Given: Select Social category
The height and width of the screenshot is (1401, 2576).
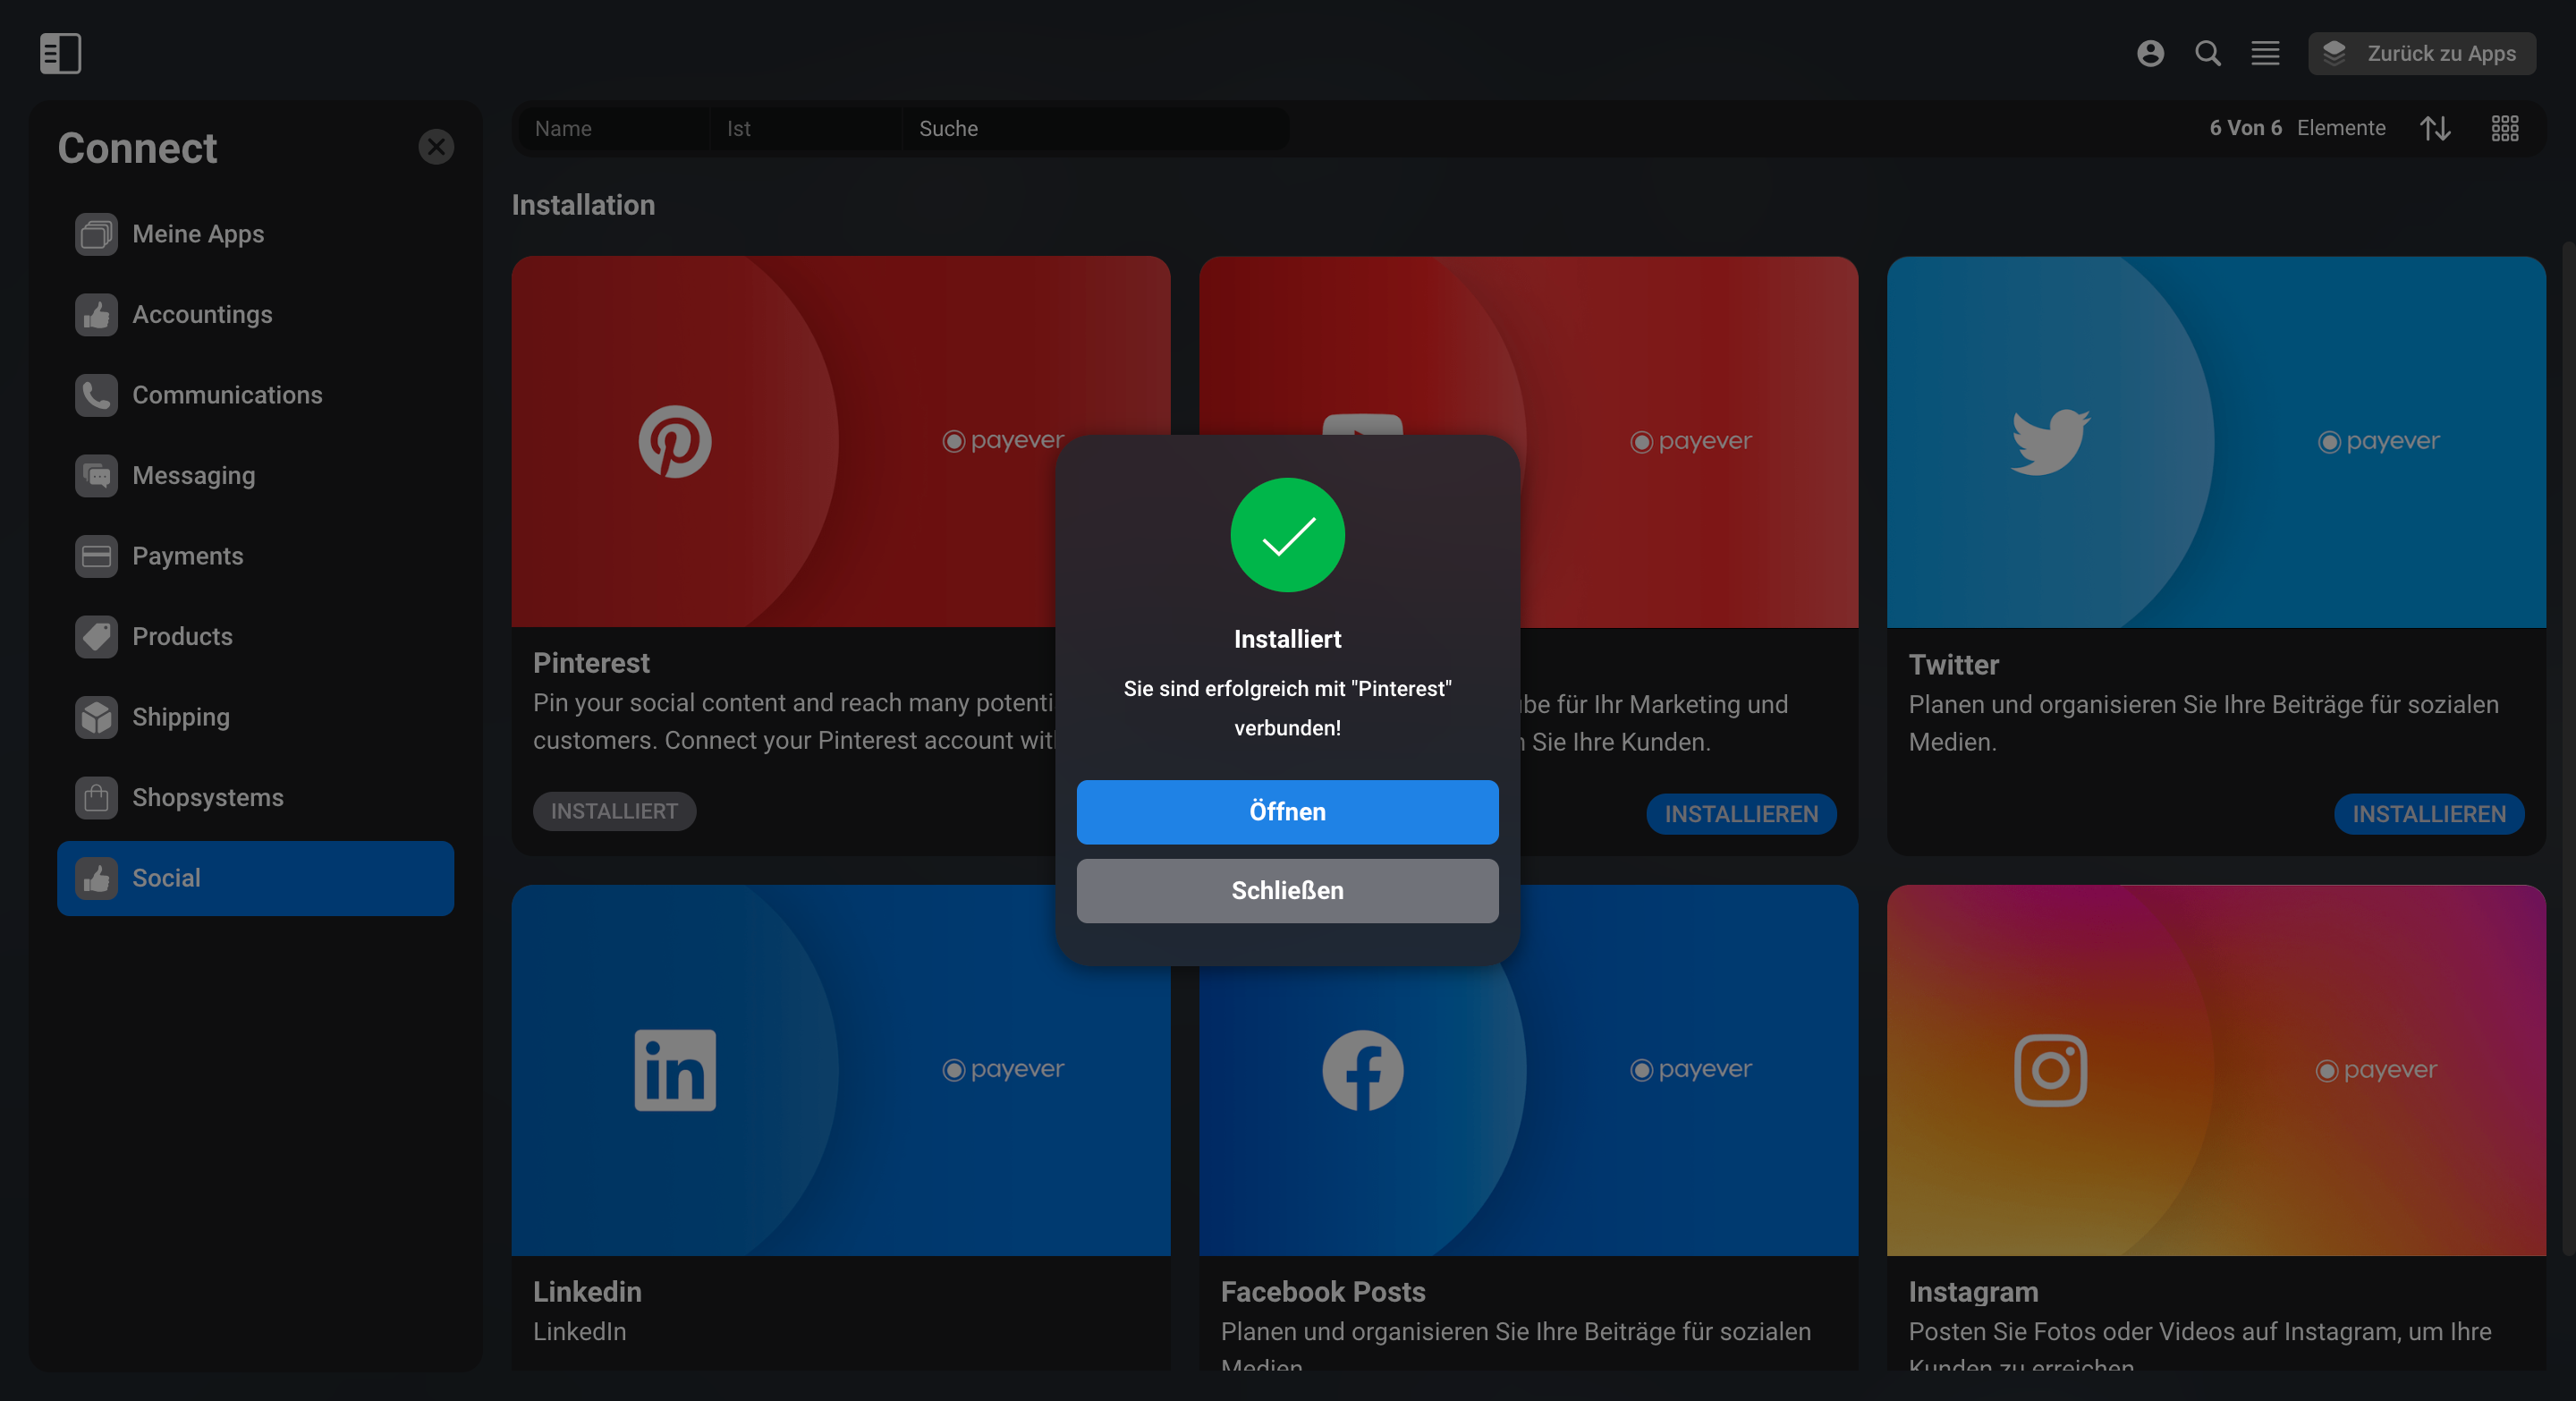Looking at the screenshot, I should (256, 878).
